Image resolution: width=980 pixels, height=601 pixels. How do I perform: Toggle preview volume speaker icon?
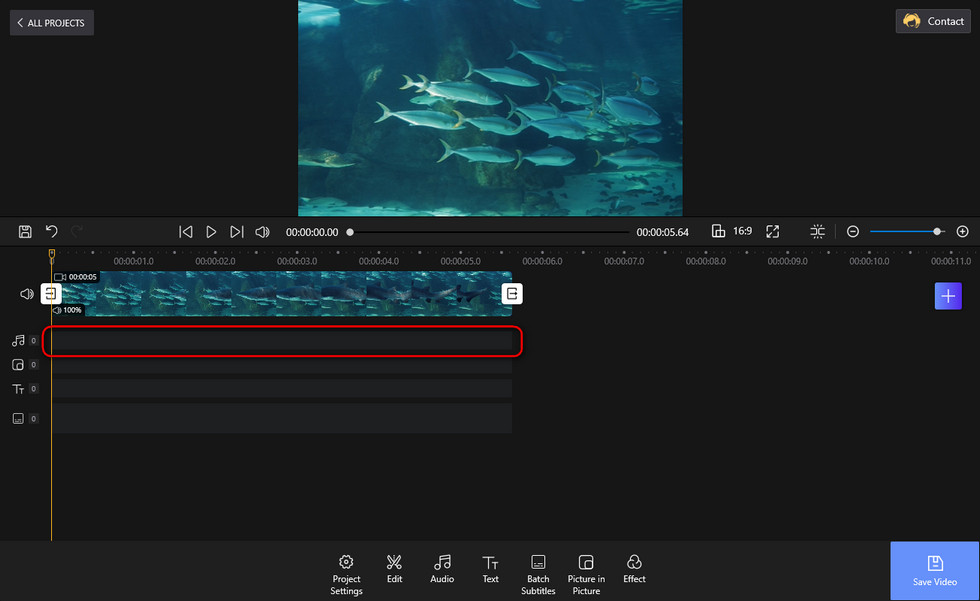pos(262,232)
